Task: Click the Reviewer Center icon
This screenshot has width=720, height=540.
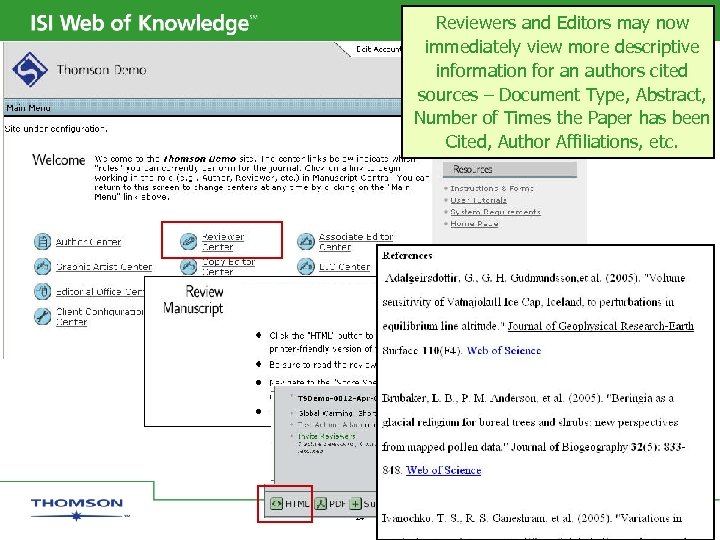Action: (188, 242)
